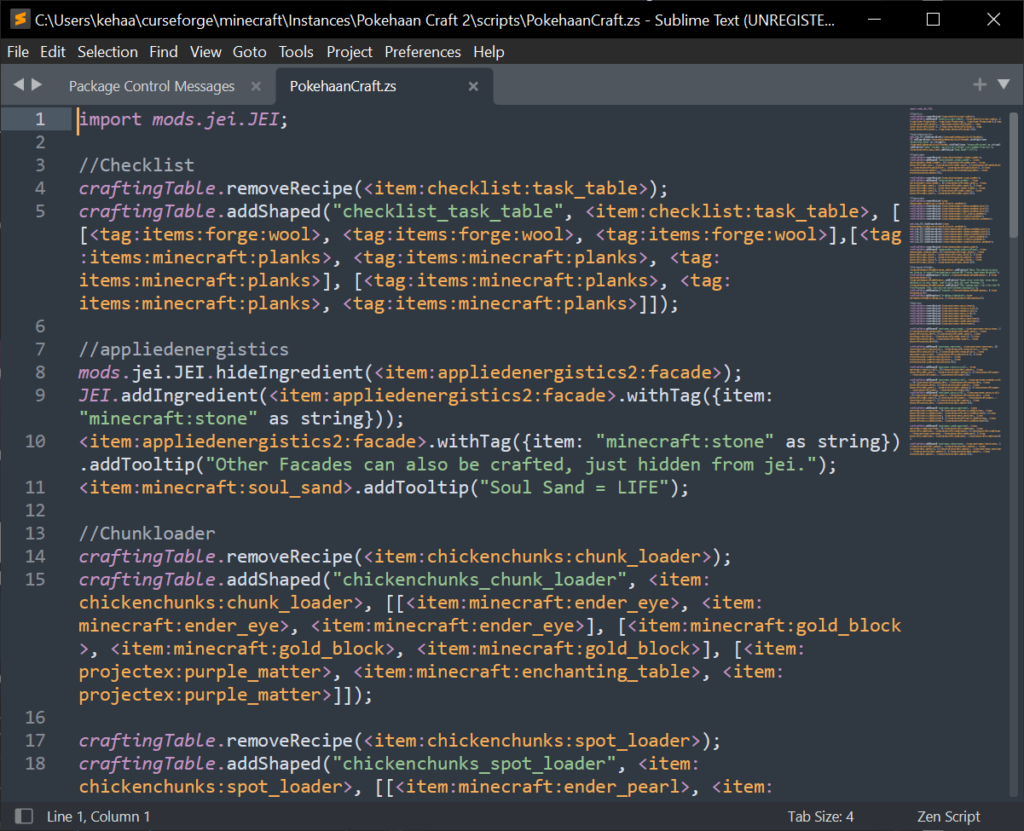Image resolution: width=1024 pixels, height=831 pixels.
Task: Click line number 5 in the gutter
Action: [40, 211]
